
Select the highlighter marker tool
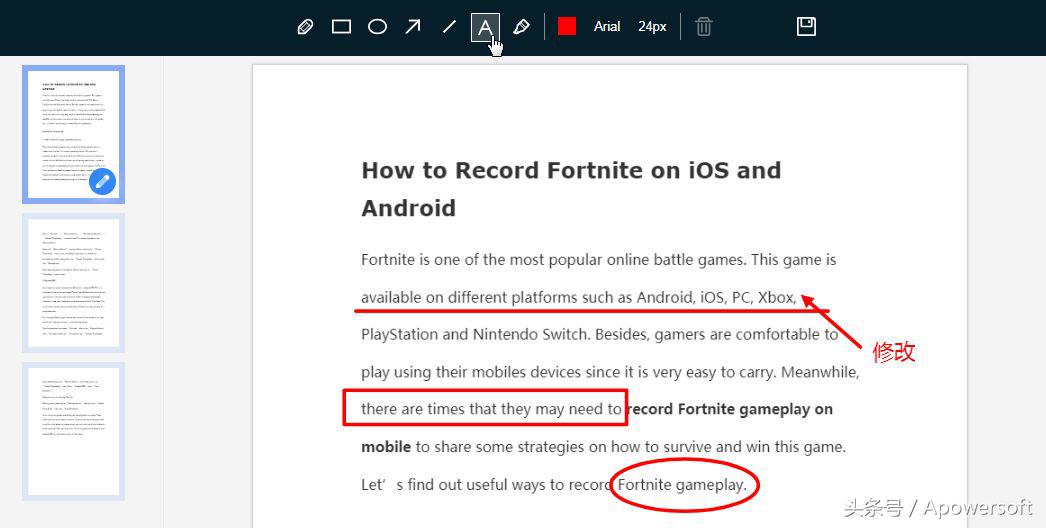(x=521, y=27)
